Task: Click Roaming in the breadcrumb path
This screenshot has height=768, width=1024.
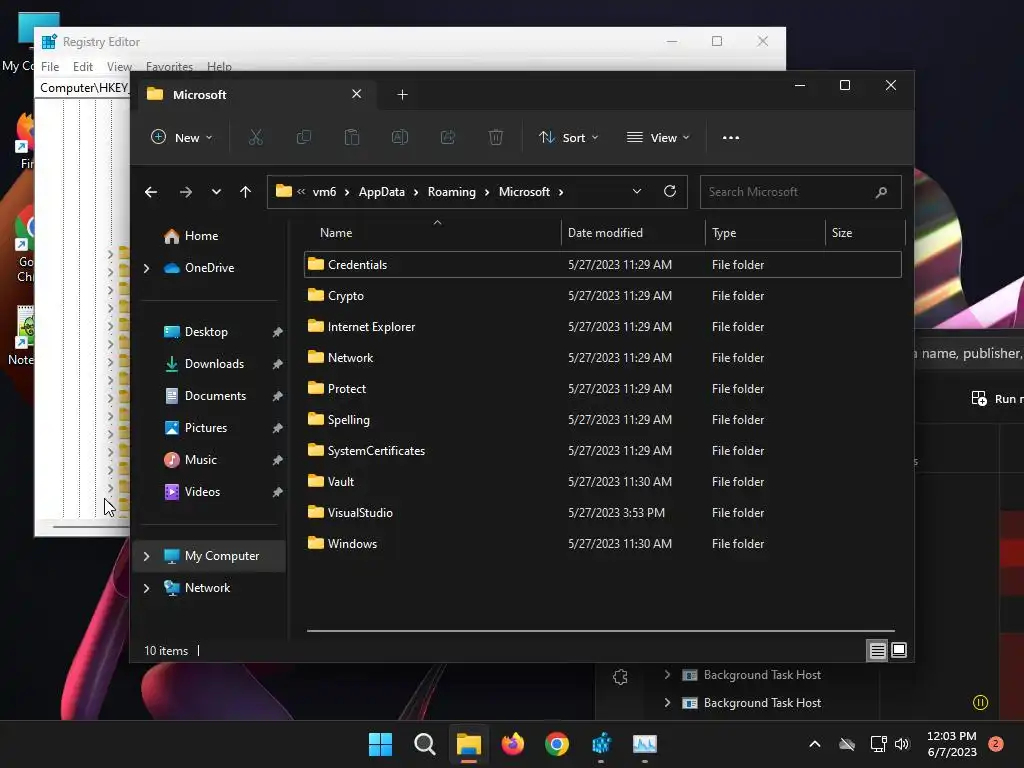Action: (451, 192)
